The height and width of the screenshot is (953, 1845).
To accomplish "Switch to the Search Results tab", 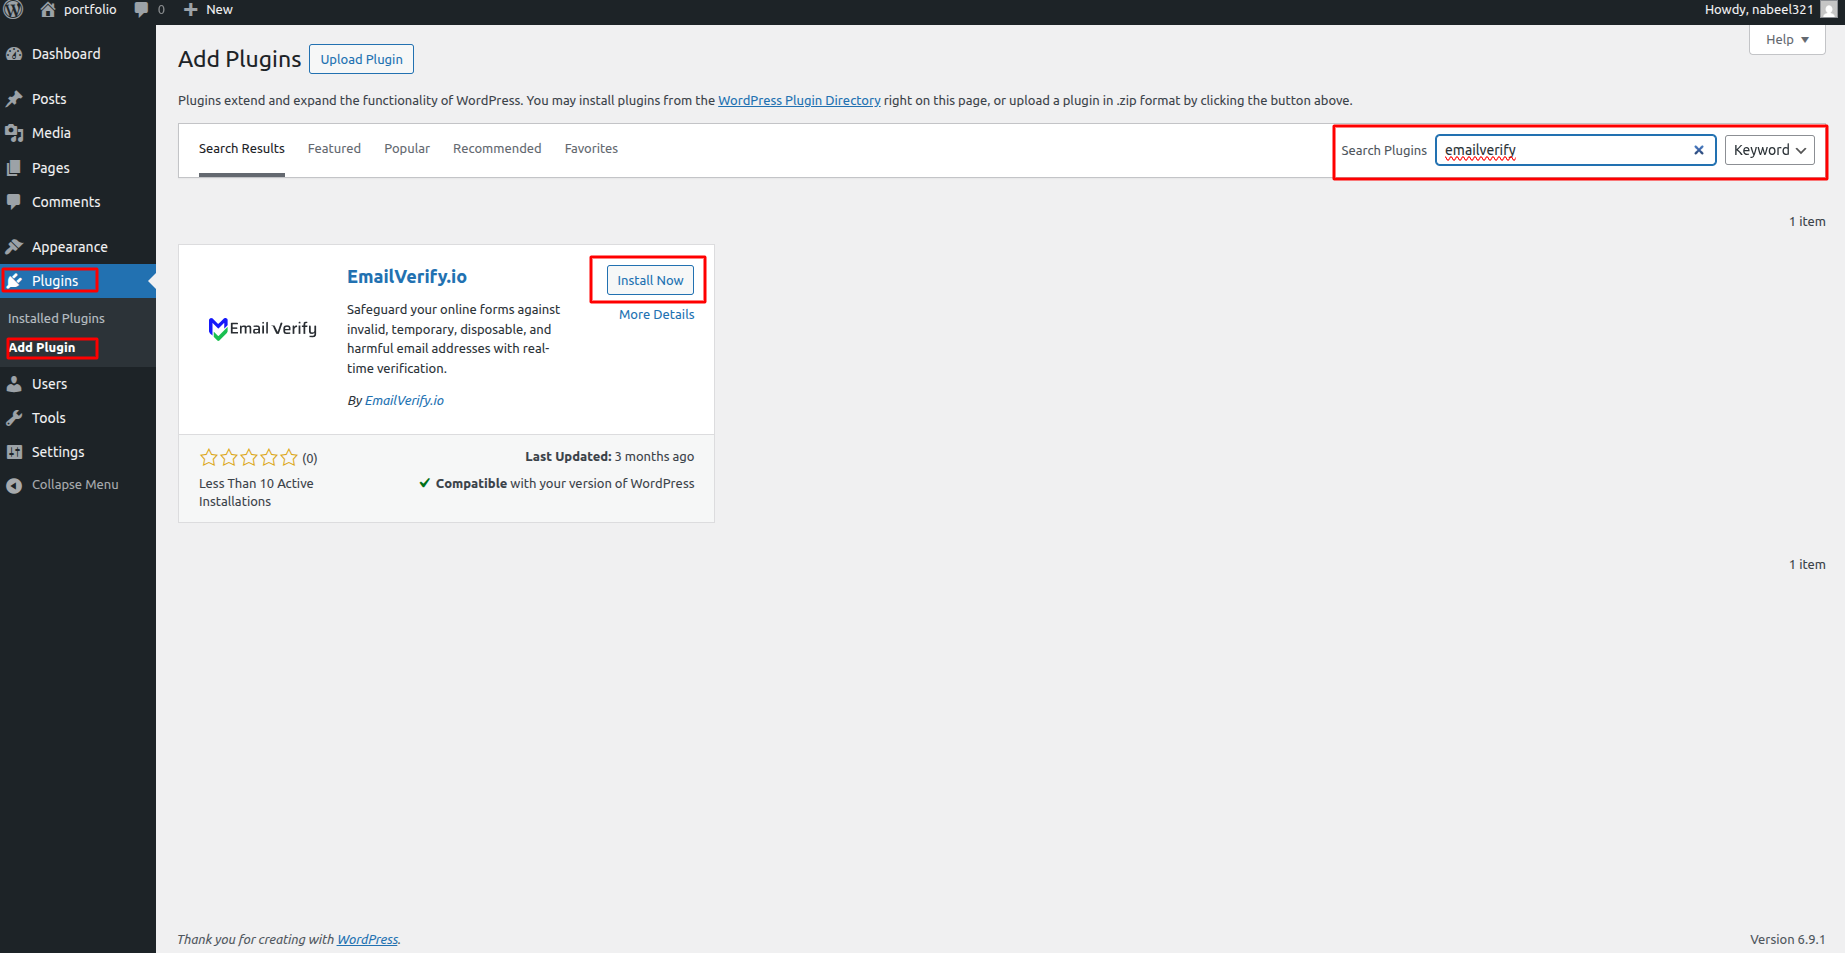I will (242, 149).
